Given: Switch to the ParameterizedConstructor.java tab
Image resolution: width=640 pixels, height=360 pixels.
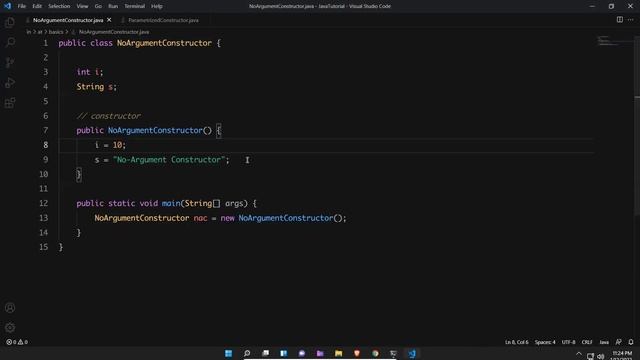Looking at the screenshot, I should coord(163,20).
